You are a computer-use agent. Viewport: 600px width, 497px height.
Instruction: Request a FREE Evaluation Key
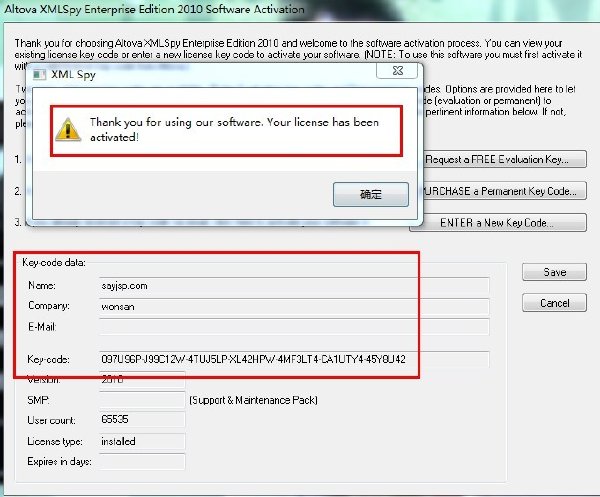(504, 159)
